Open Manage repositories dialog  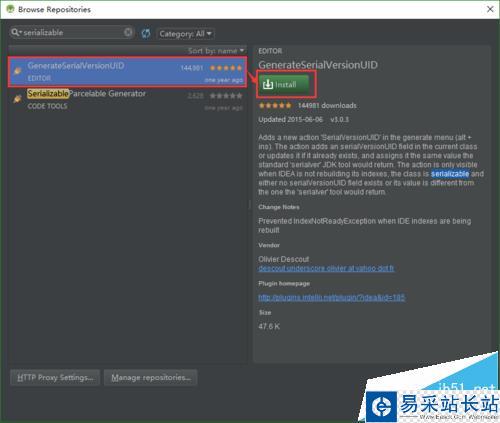tap(151, 377)
